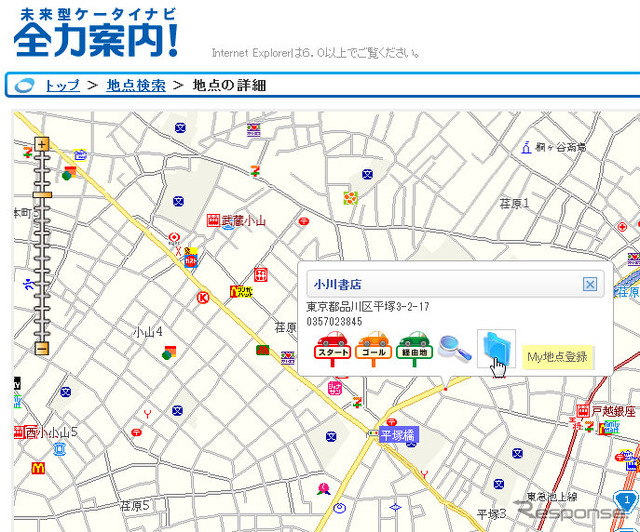This screenshot has height=532, width=640.
Task: Click the 小山4 area label
Action: [148, 332]
